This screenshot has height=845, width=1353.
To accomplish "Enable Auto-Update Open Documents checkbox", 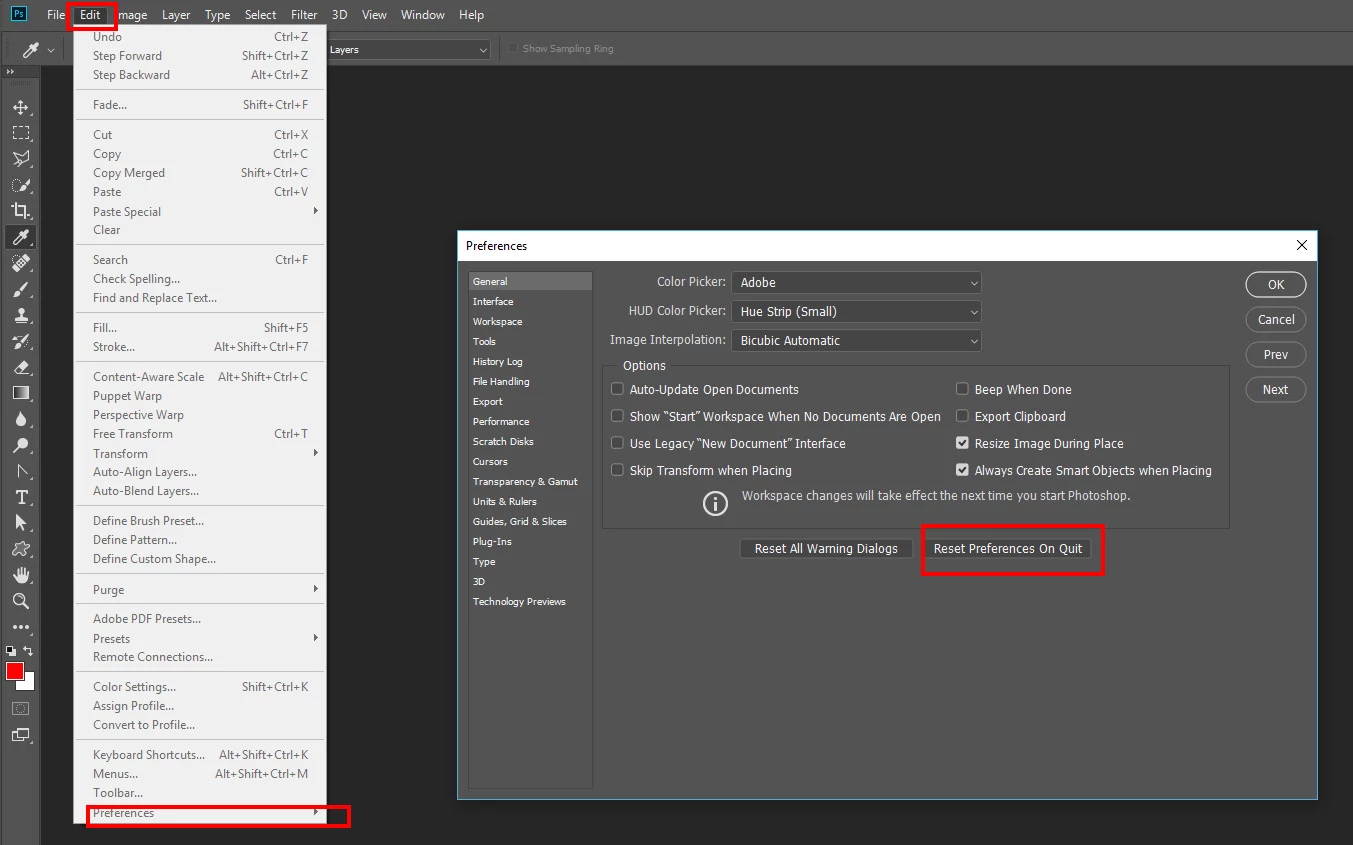I will point(617,389).
